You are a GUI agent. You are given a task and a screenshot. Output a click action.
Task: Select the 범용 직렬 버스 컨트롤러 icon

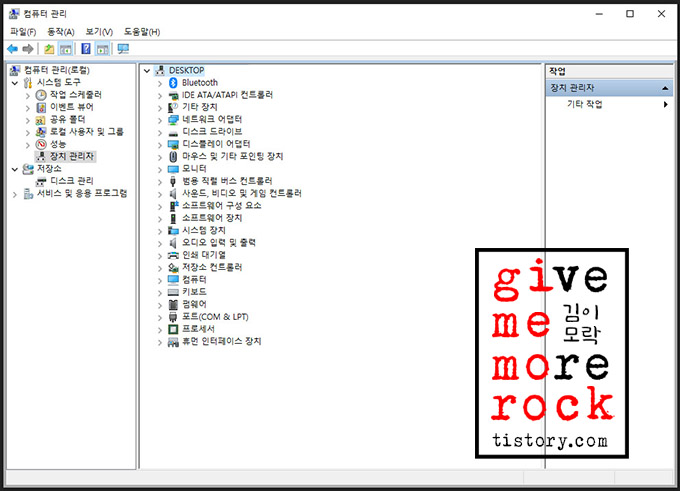pos(173,181)
